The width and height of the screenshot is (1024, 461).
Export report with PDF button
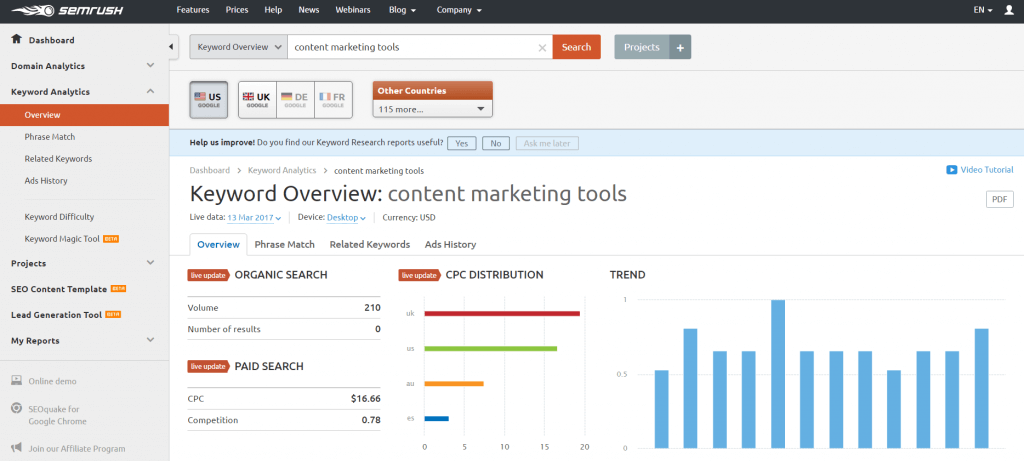pyautogui.click(x=999, y=200)
